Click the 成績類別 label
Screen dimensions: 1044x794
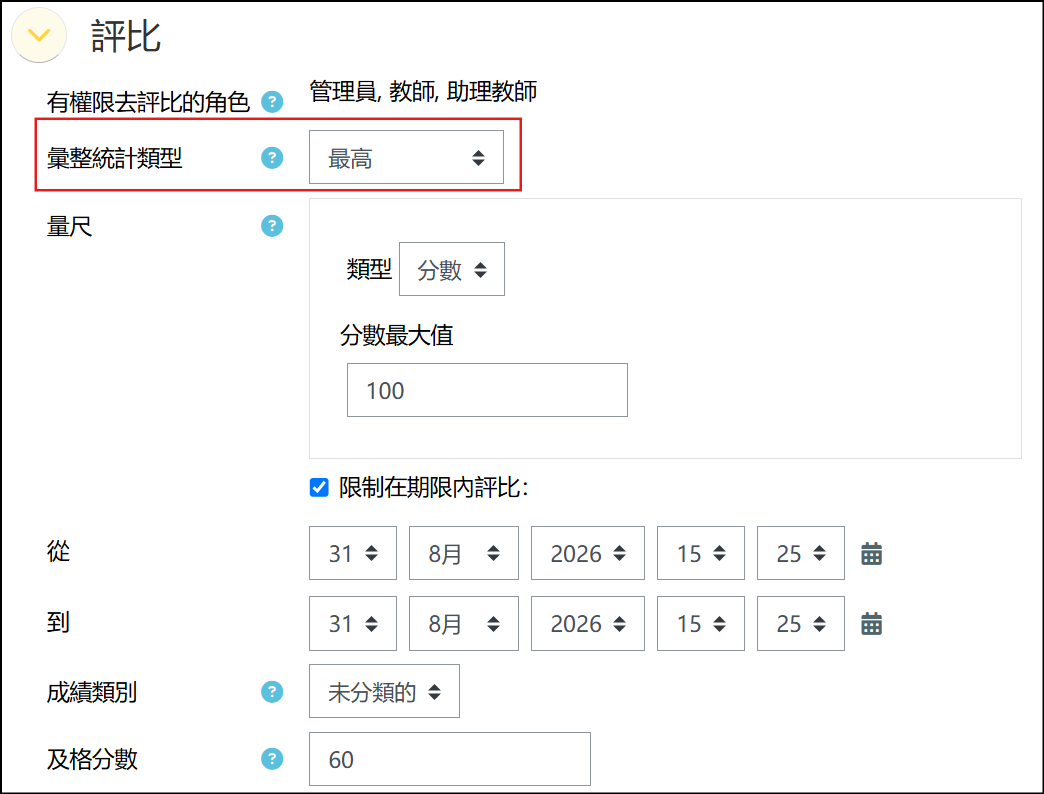pos(92,692)
